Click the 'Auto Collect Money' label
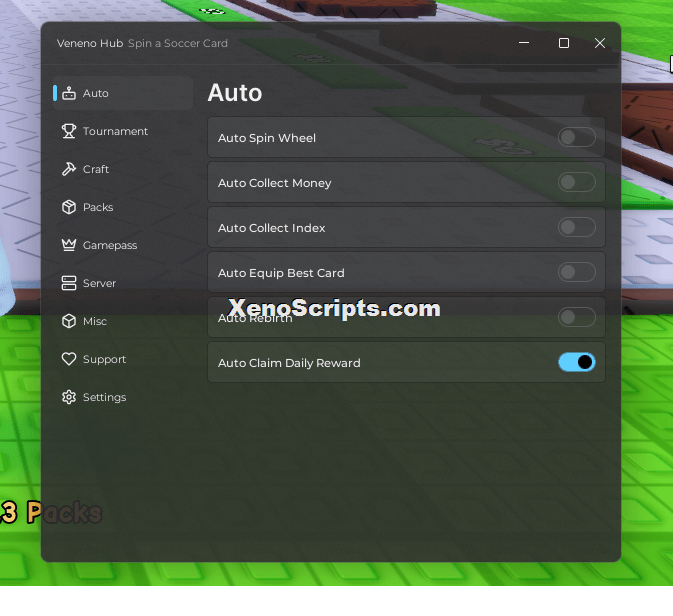 pos(274,183)
